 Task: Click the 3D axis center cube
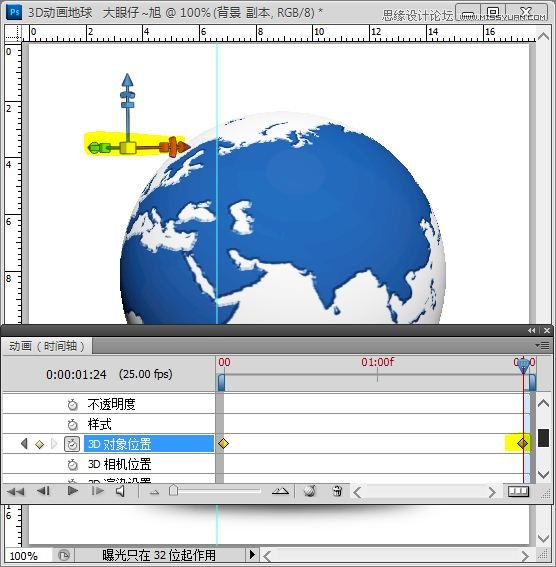pyautogui.click(x=128, y=148)
